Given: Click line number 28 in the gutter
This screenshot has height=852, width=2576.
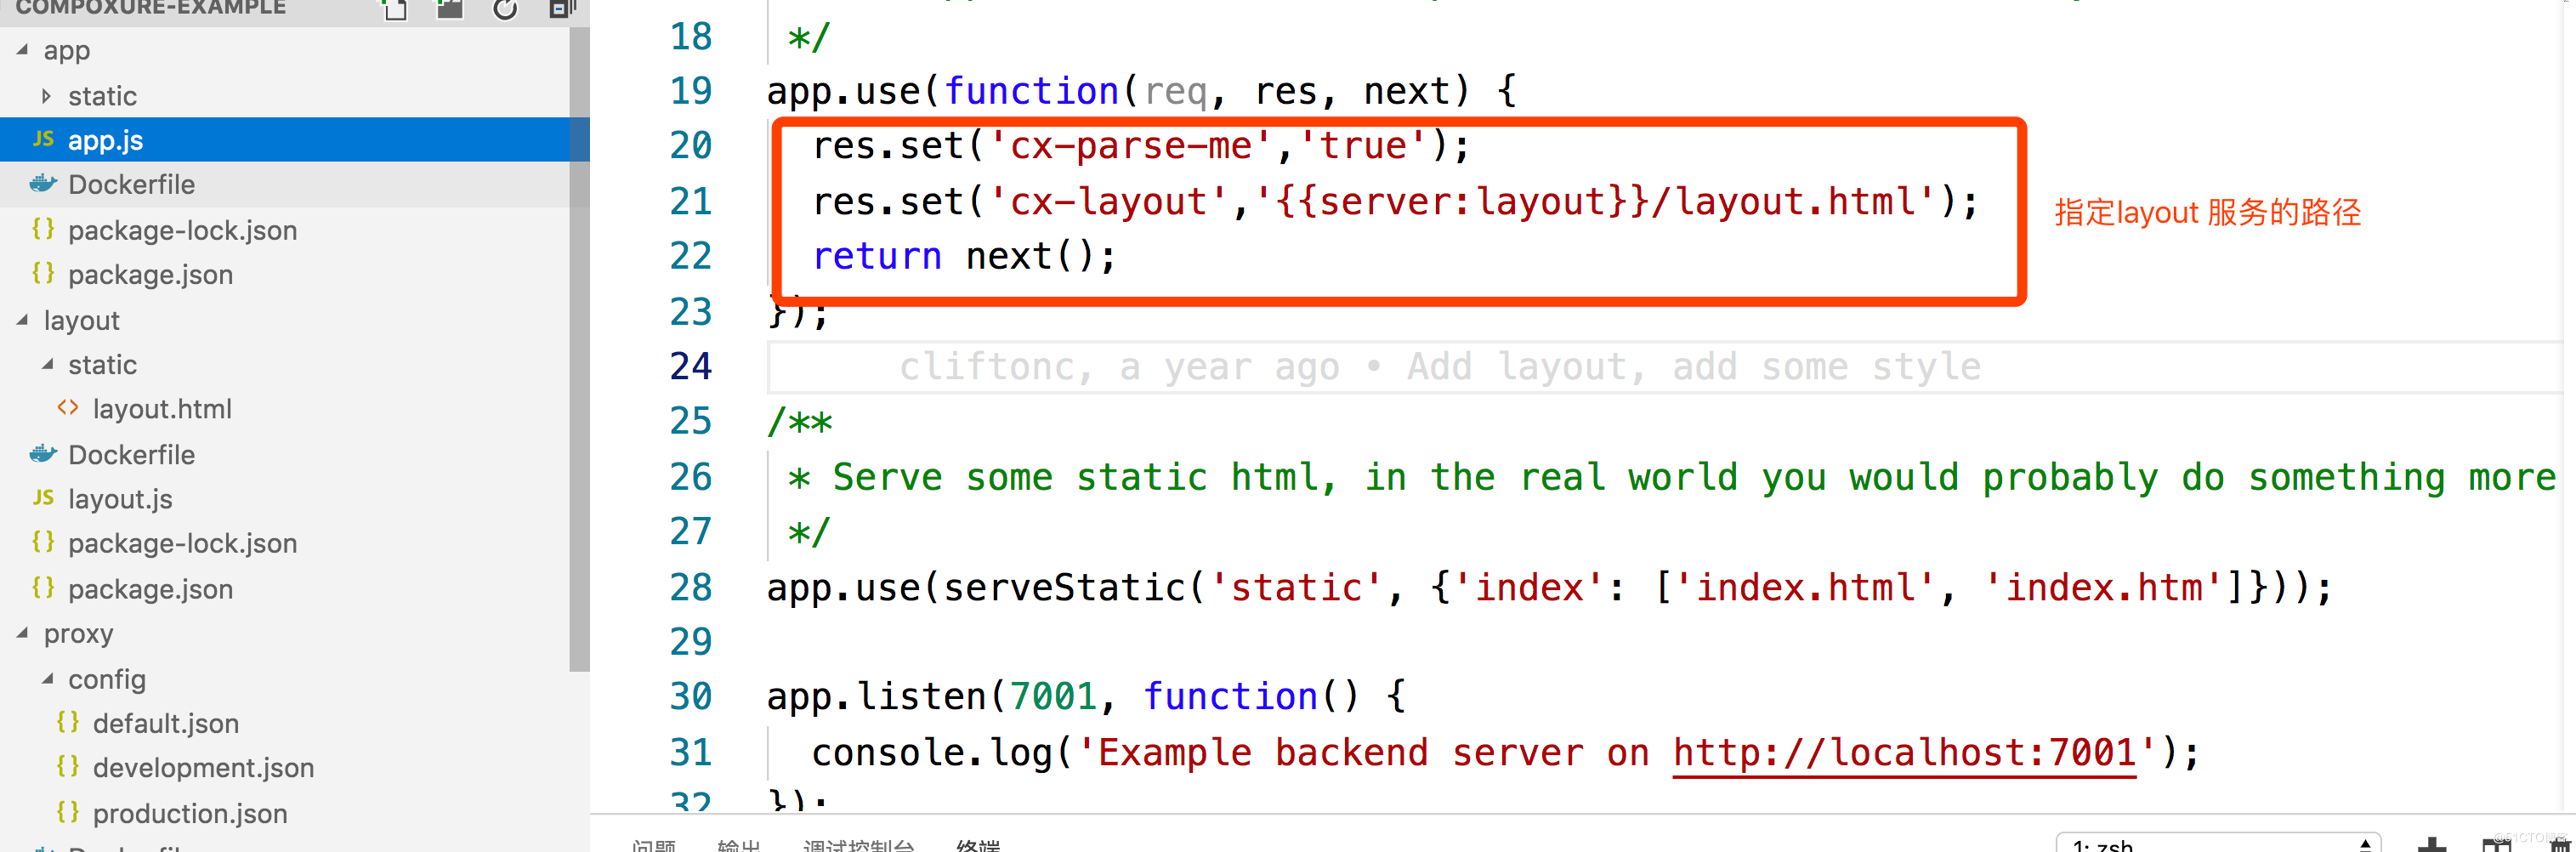Looking at the screenshot, I should pos(691,588).
